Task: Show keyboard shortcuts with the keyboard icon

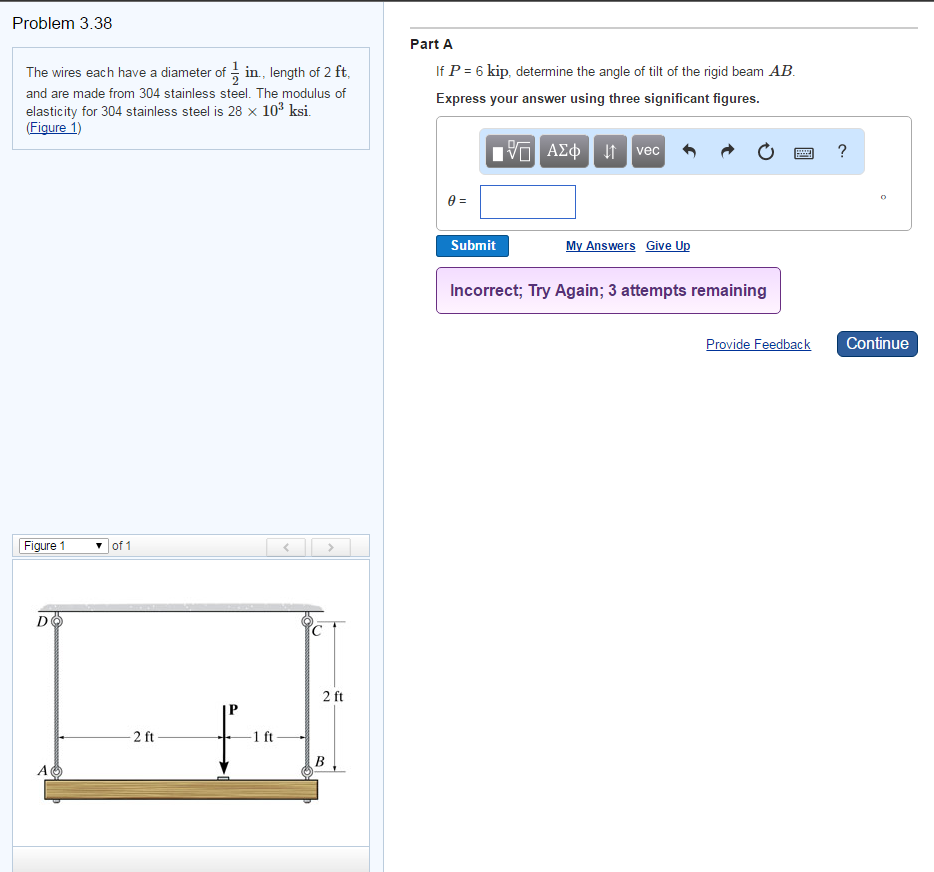Action: click(x=804, y=152)
